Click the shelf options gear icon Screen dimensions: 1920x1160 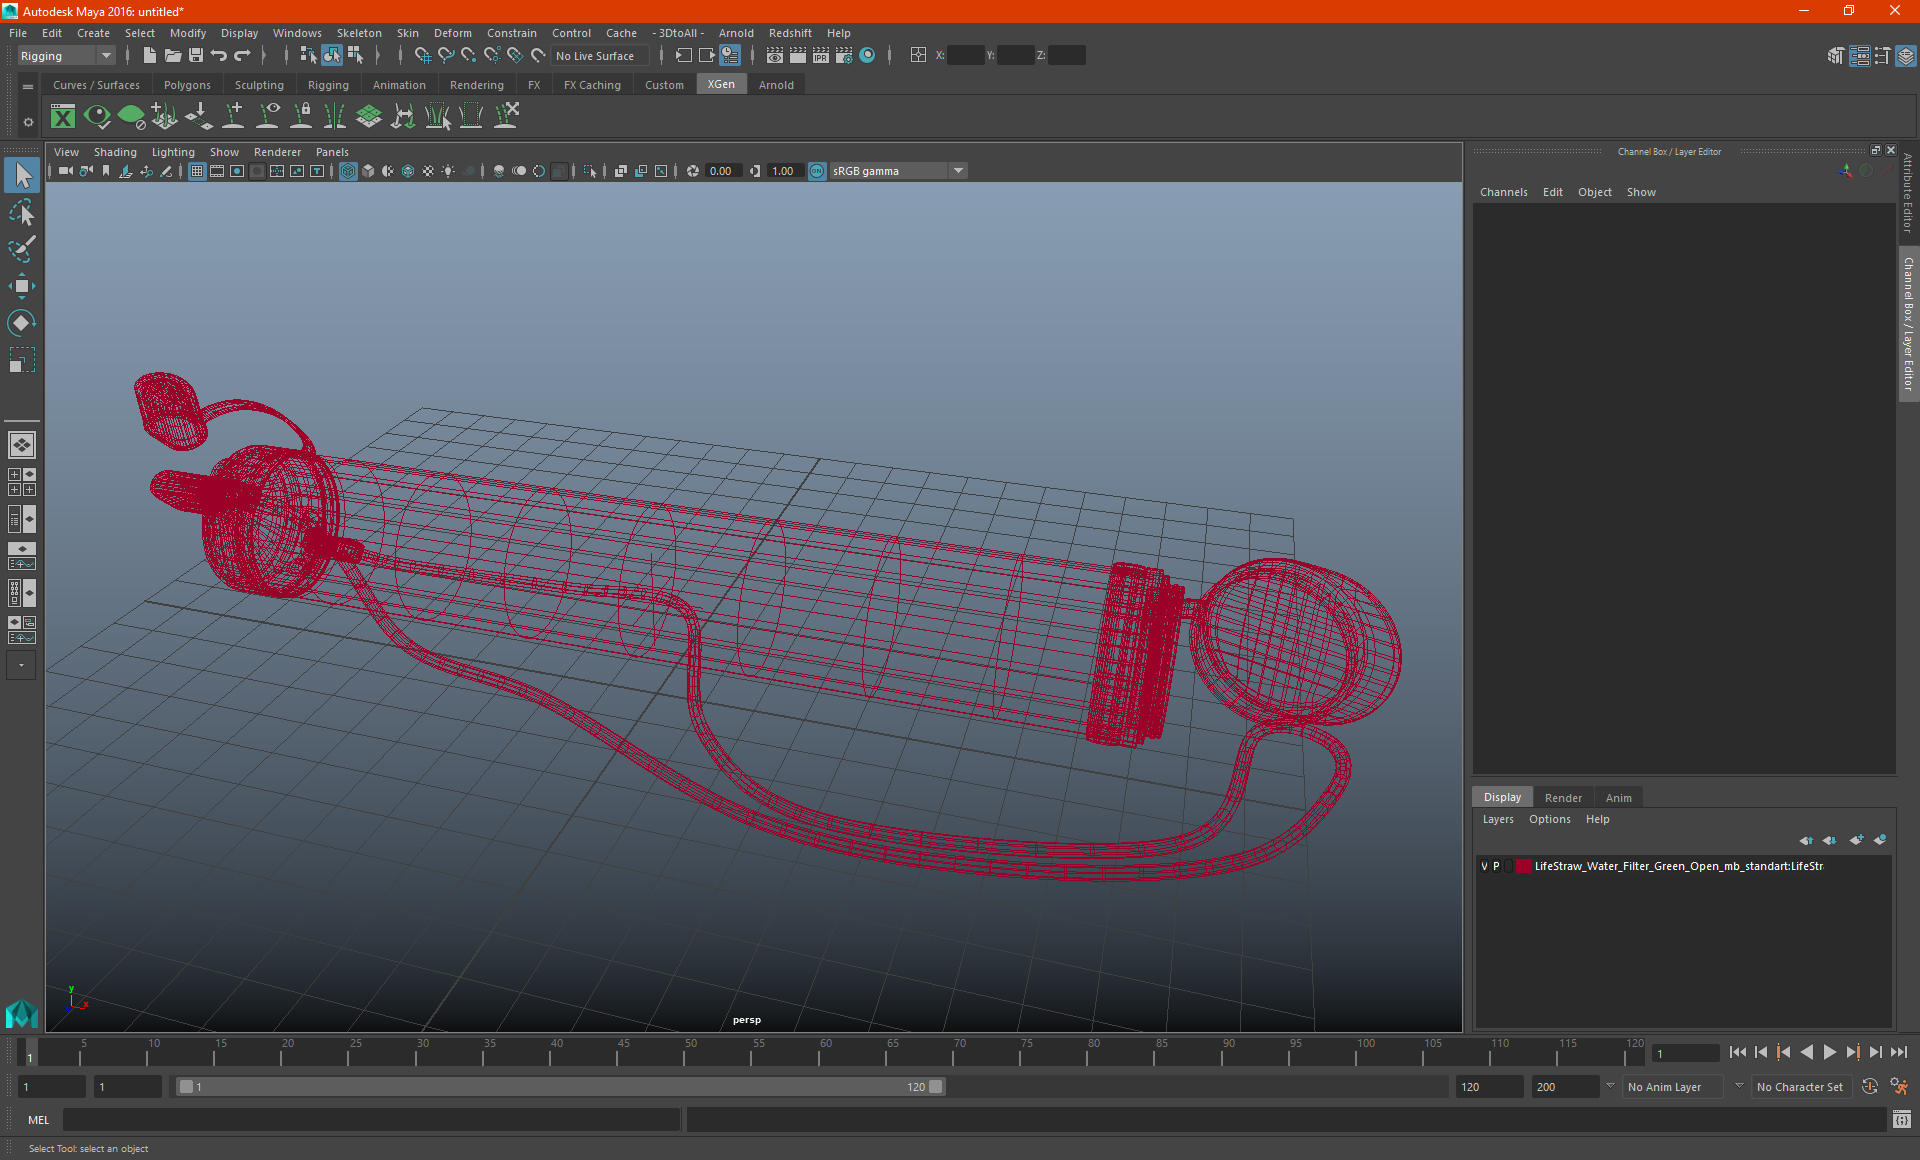coord(28,122)
